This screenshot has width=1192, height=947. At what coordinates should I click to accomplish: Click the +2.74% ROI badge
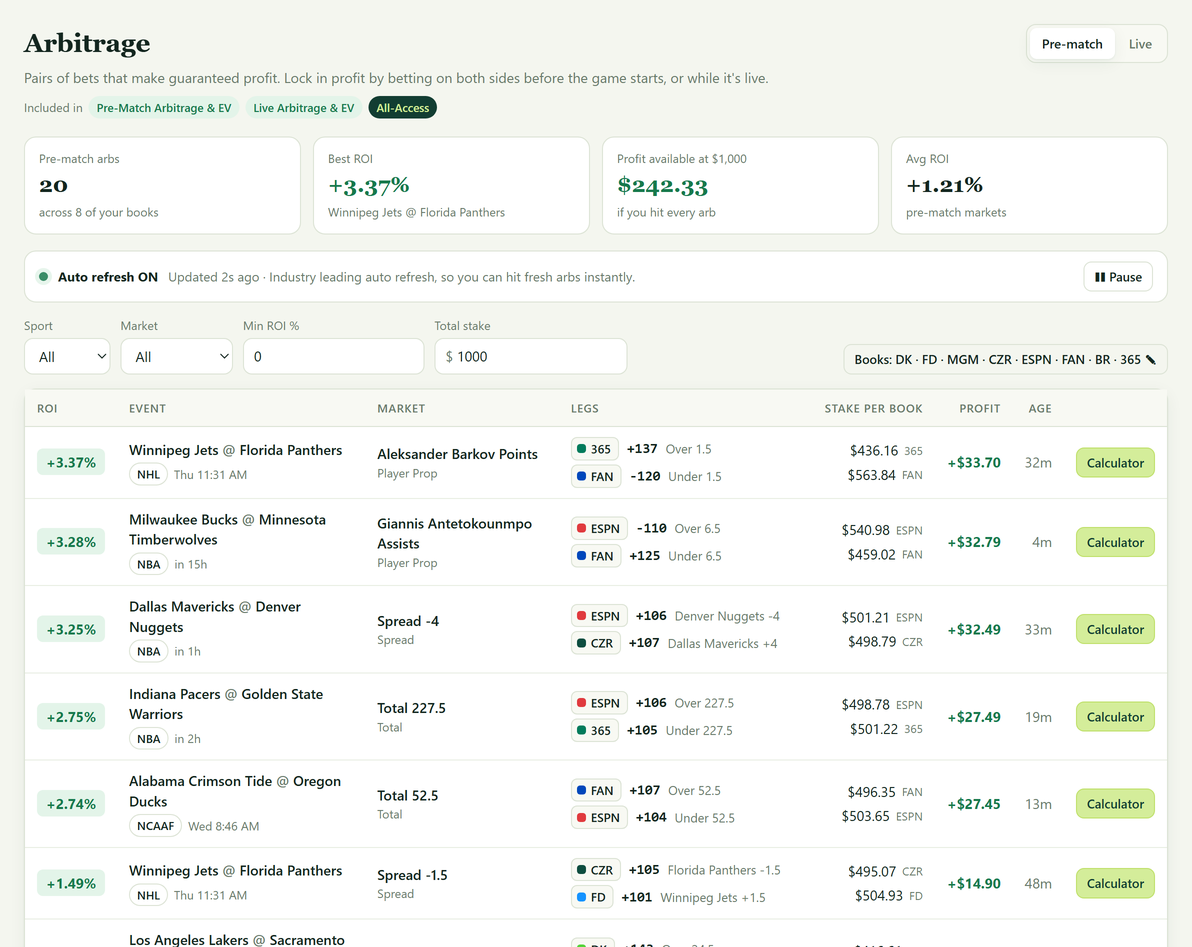pyautogui.click(x=71, y=804)
